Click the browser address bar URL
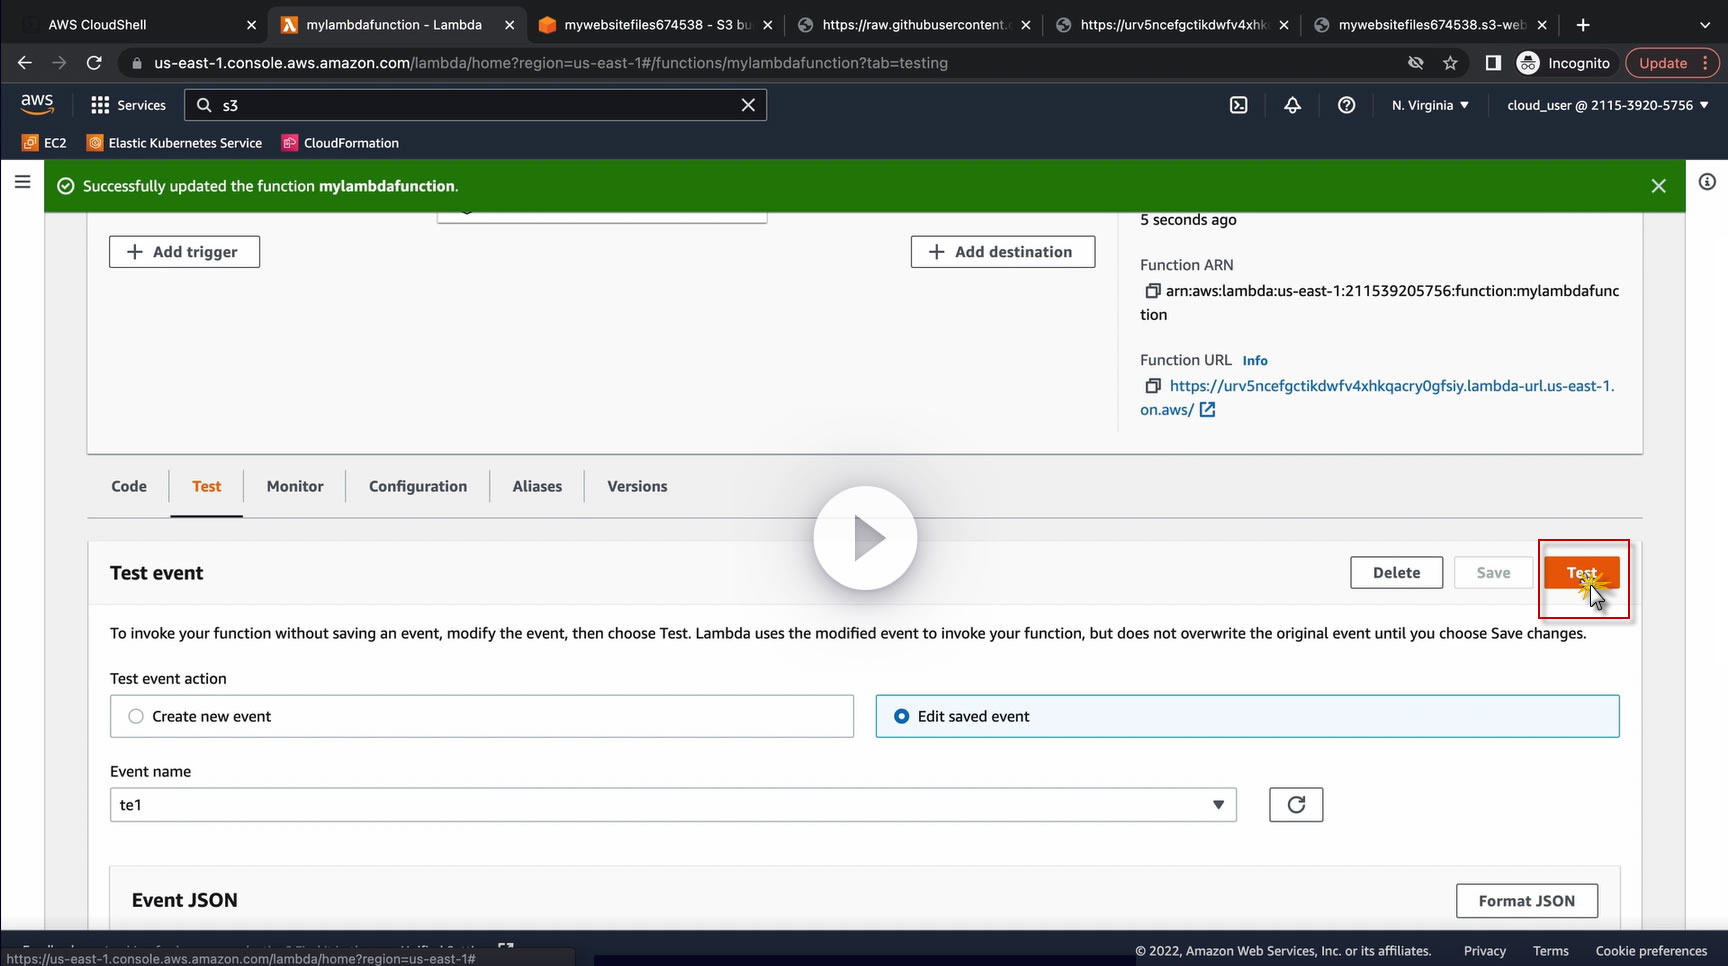Viewport: 1728px width, 966px height. 551,63
